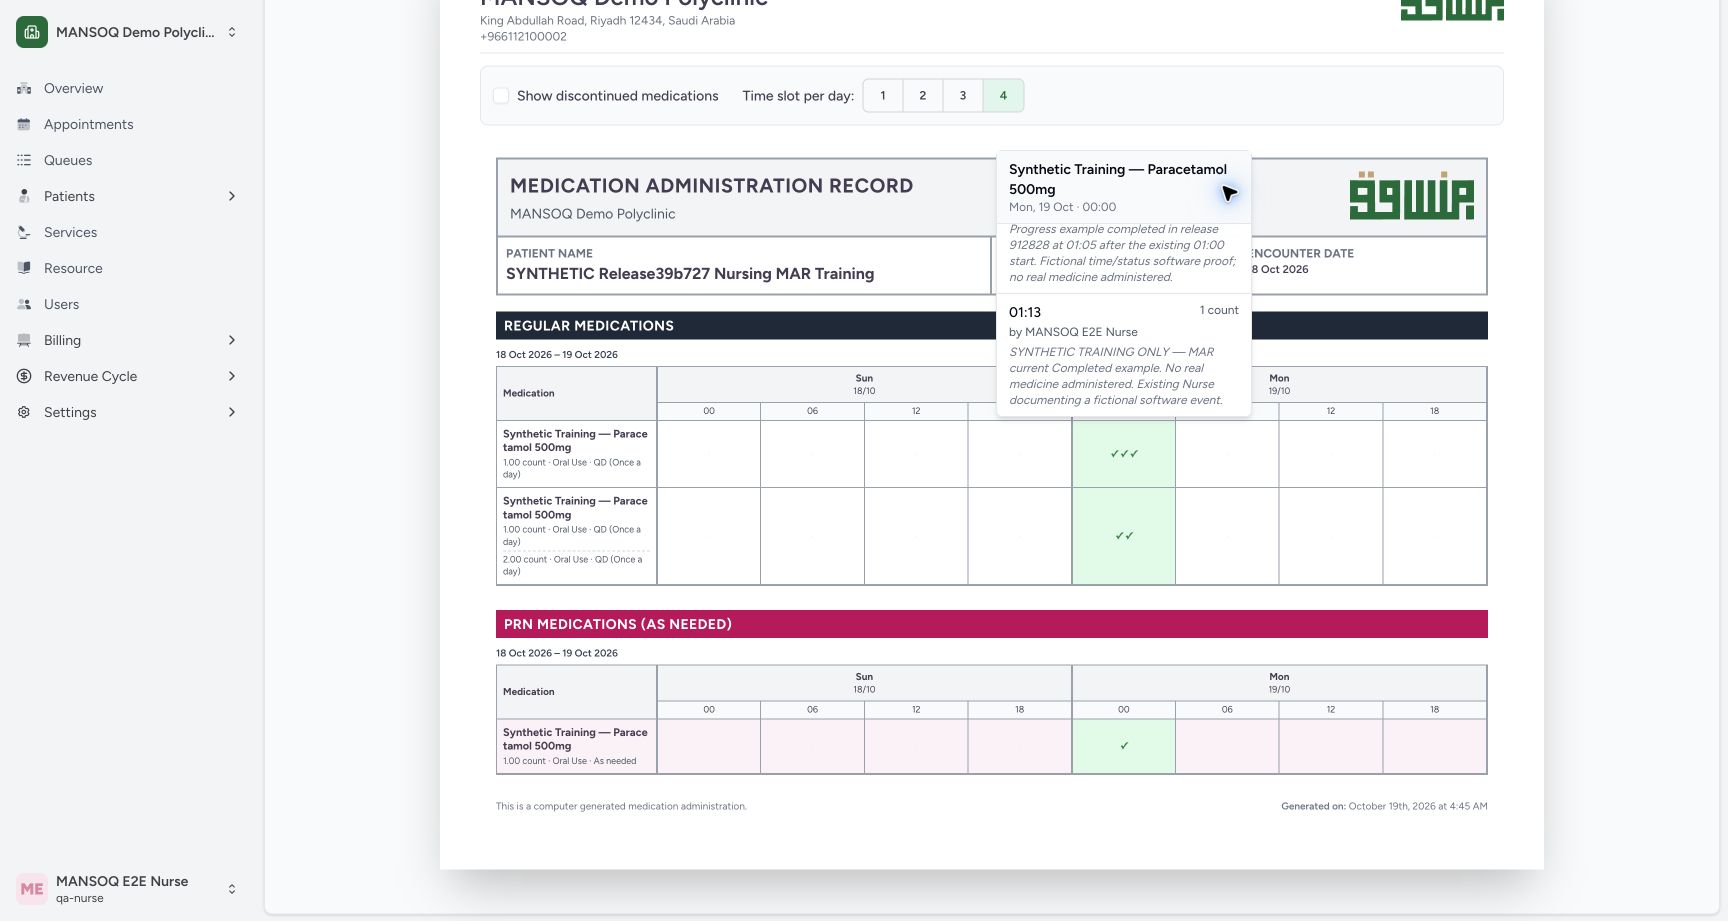Click triple-checkmark cell in first regular medication row
Screen dimensions: 1728x921
click(1124, 454)
